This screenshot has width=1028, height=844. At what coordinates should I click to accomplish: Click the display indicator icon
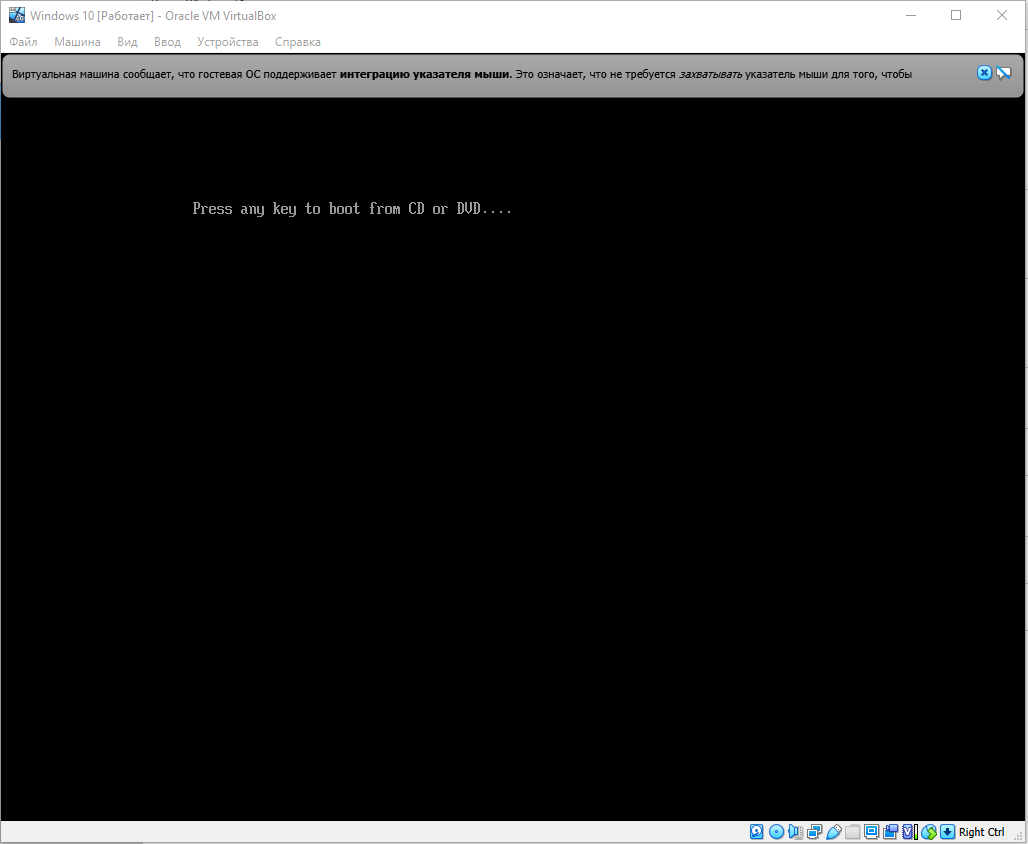click(x=871, y=832)
